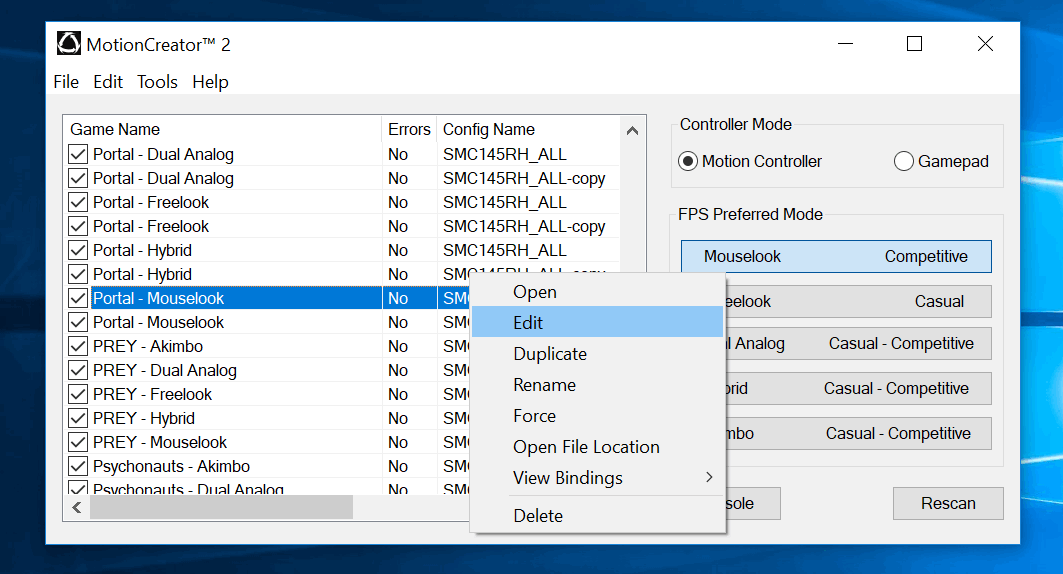Screen dimensions: 1063x574
Task: Select Hybrid Casual - Competitive mode
Action: click(858, 388)
